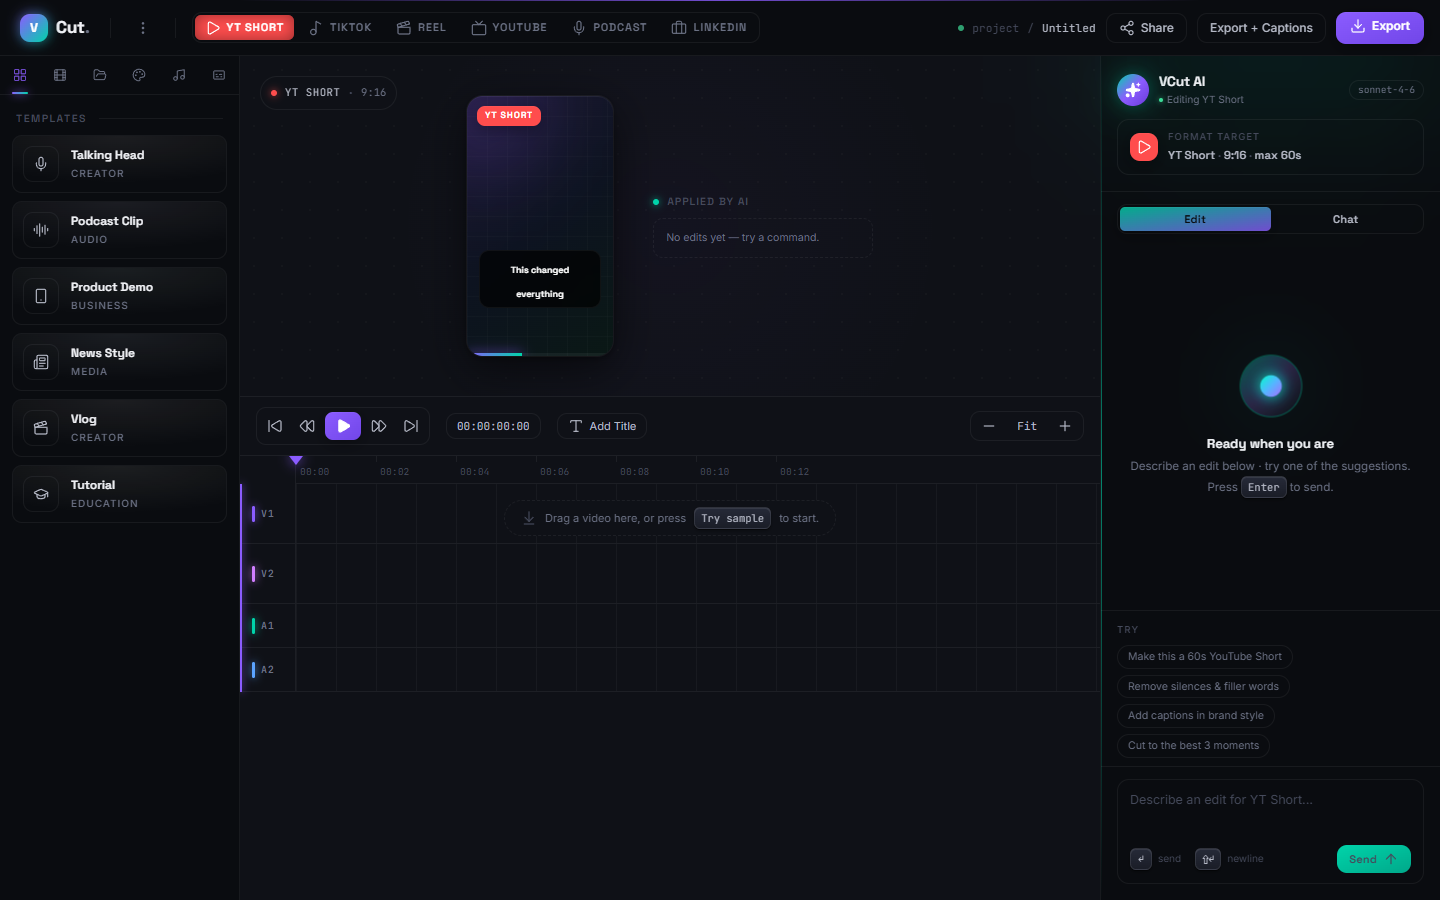Pick 'Make this a 60s YouTube Short'
This screenshot has width=1440, height=900.
point(1205,657)
